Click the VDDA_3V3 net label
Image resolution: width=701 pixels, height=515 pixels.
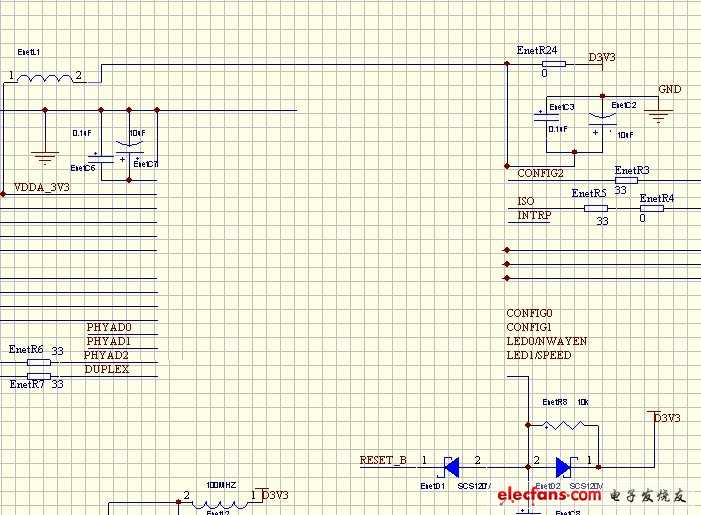[x=42, y=187]
